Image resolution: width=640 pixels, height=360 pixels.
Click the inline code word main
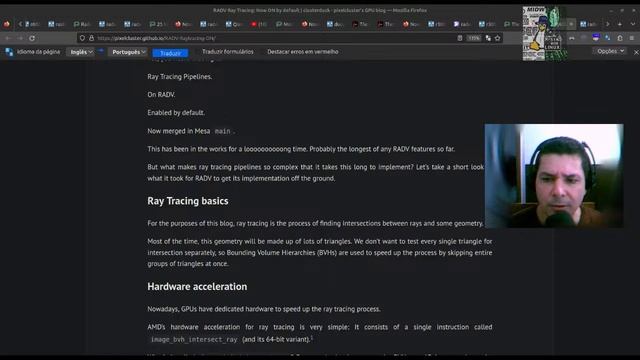222,131
